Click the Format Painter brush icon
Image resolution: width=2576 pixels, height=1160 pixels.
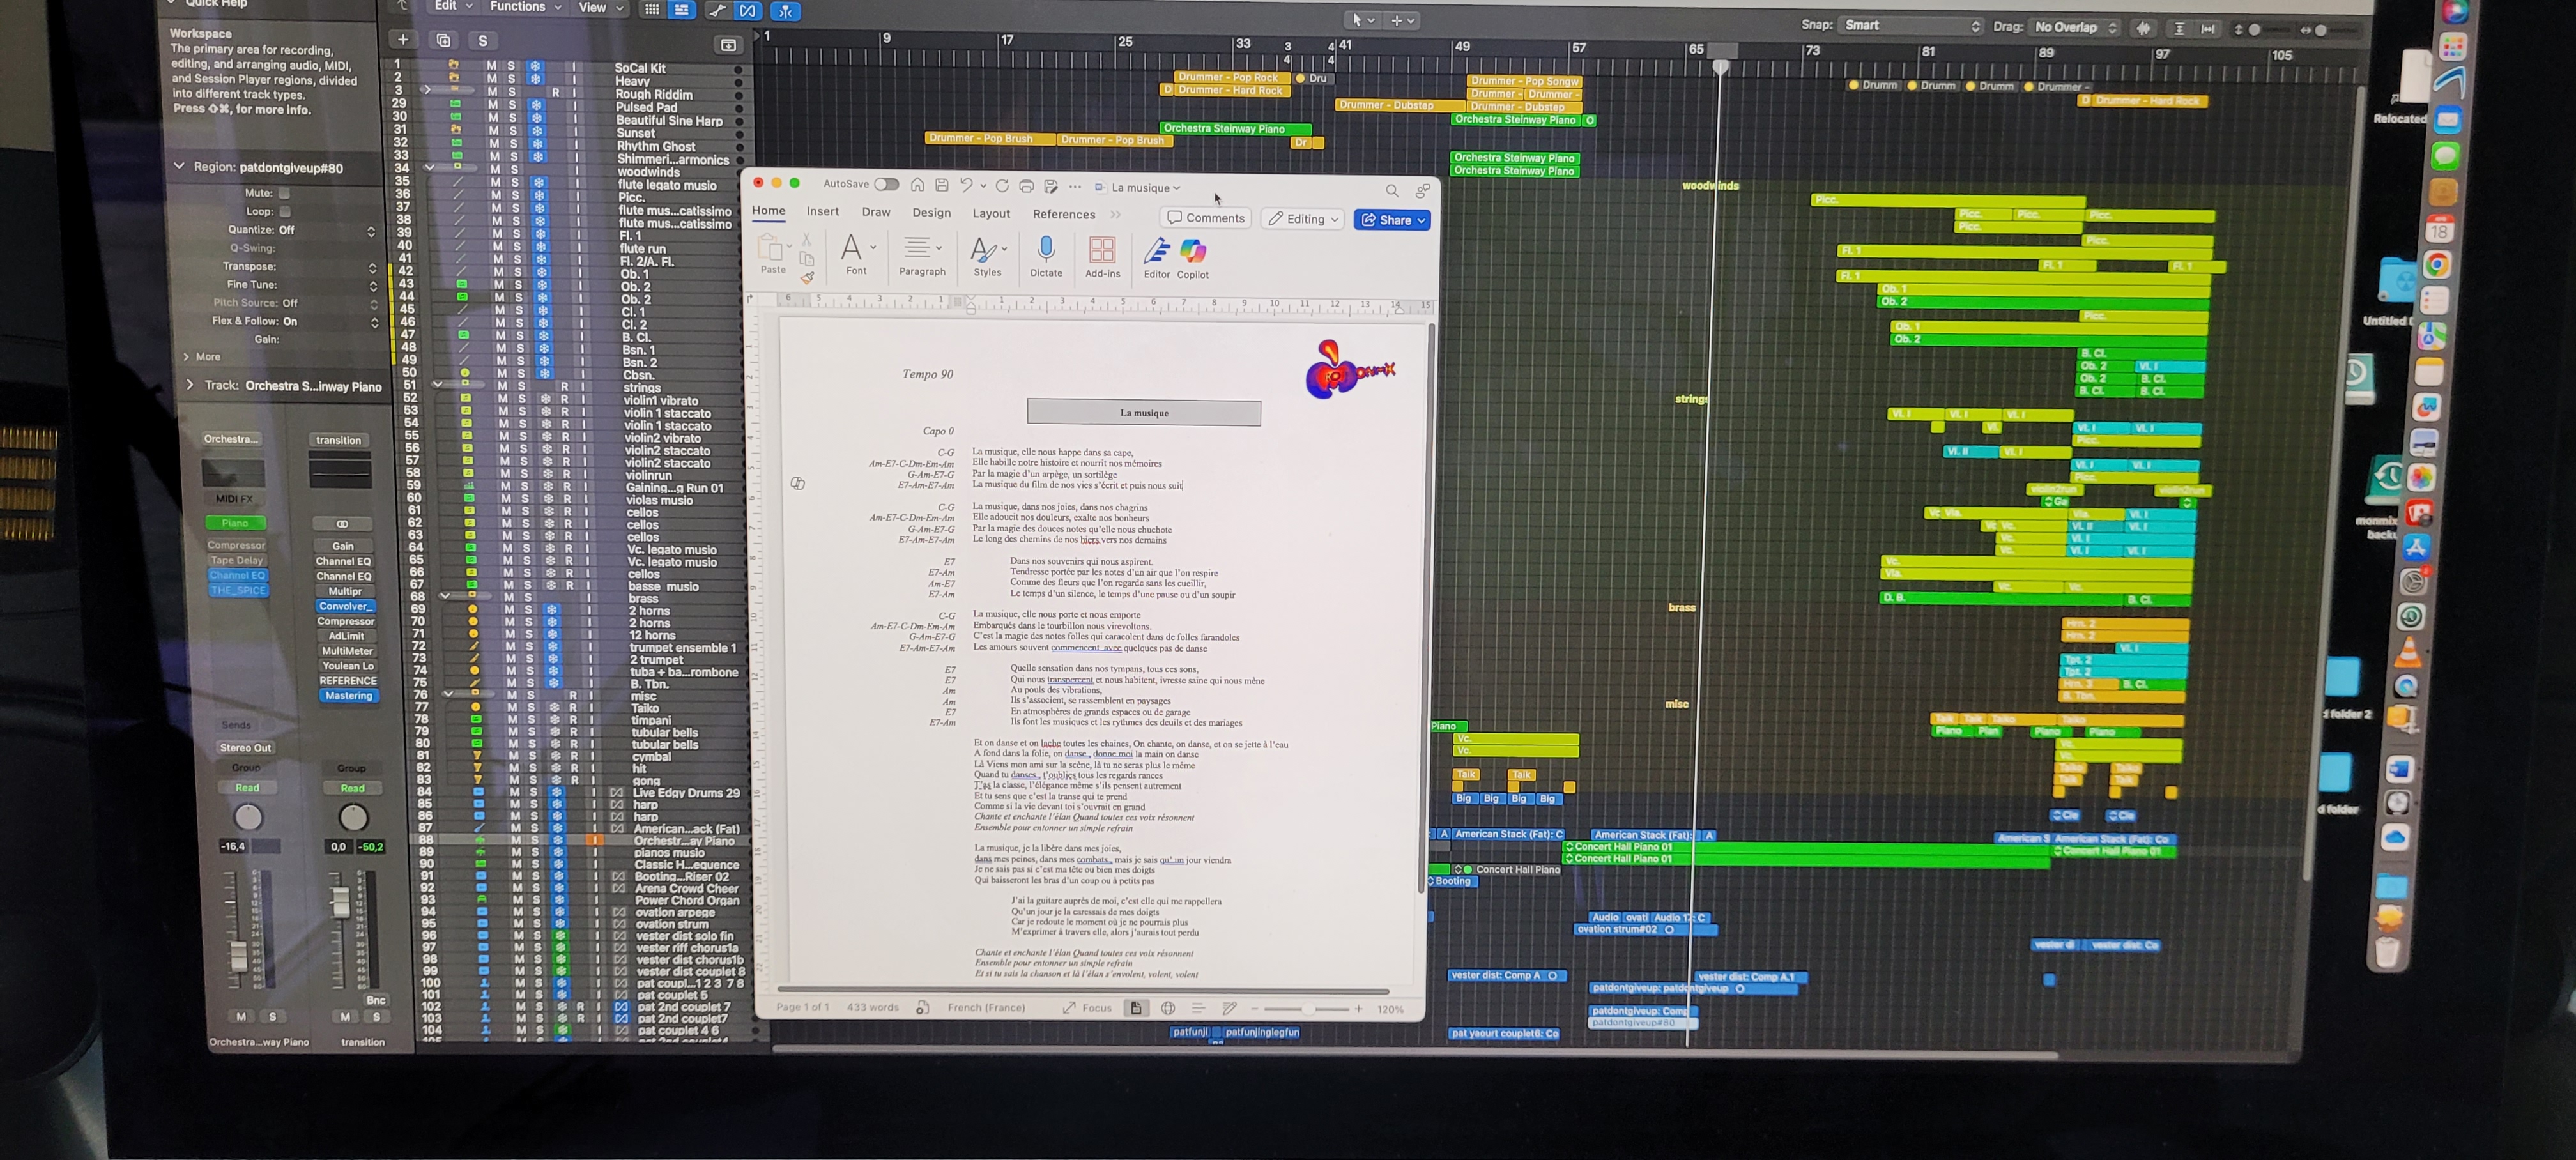pyautogui.click(x=807, y=278)
